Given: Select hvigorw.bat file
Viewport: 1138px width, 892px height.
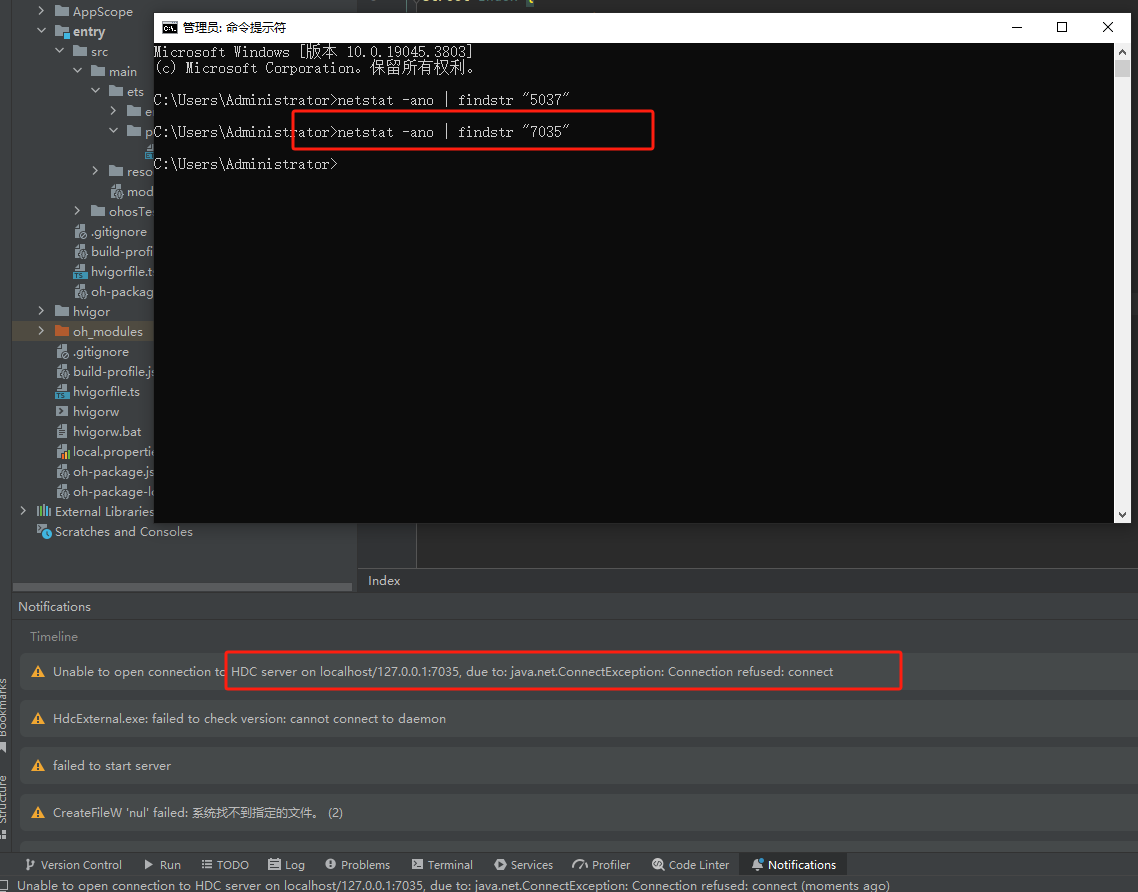Looking at the screenshot, I should click(107, 431).
